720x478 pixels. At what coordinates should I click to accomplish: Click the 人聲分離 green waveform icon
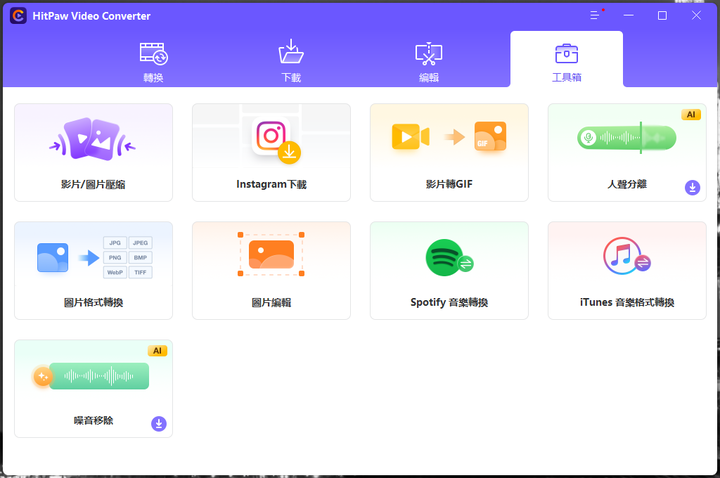pos(627,137)
